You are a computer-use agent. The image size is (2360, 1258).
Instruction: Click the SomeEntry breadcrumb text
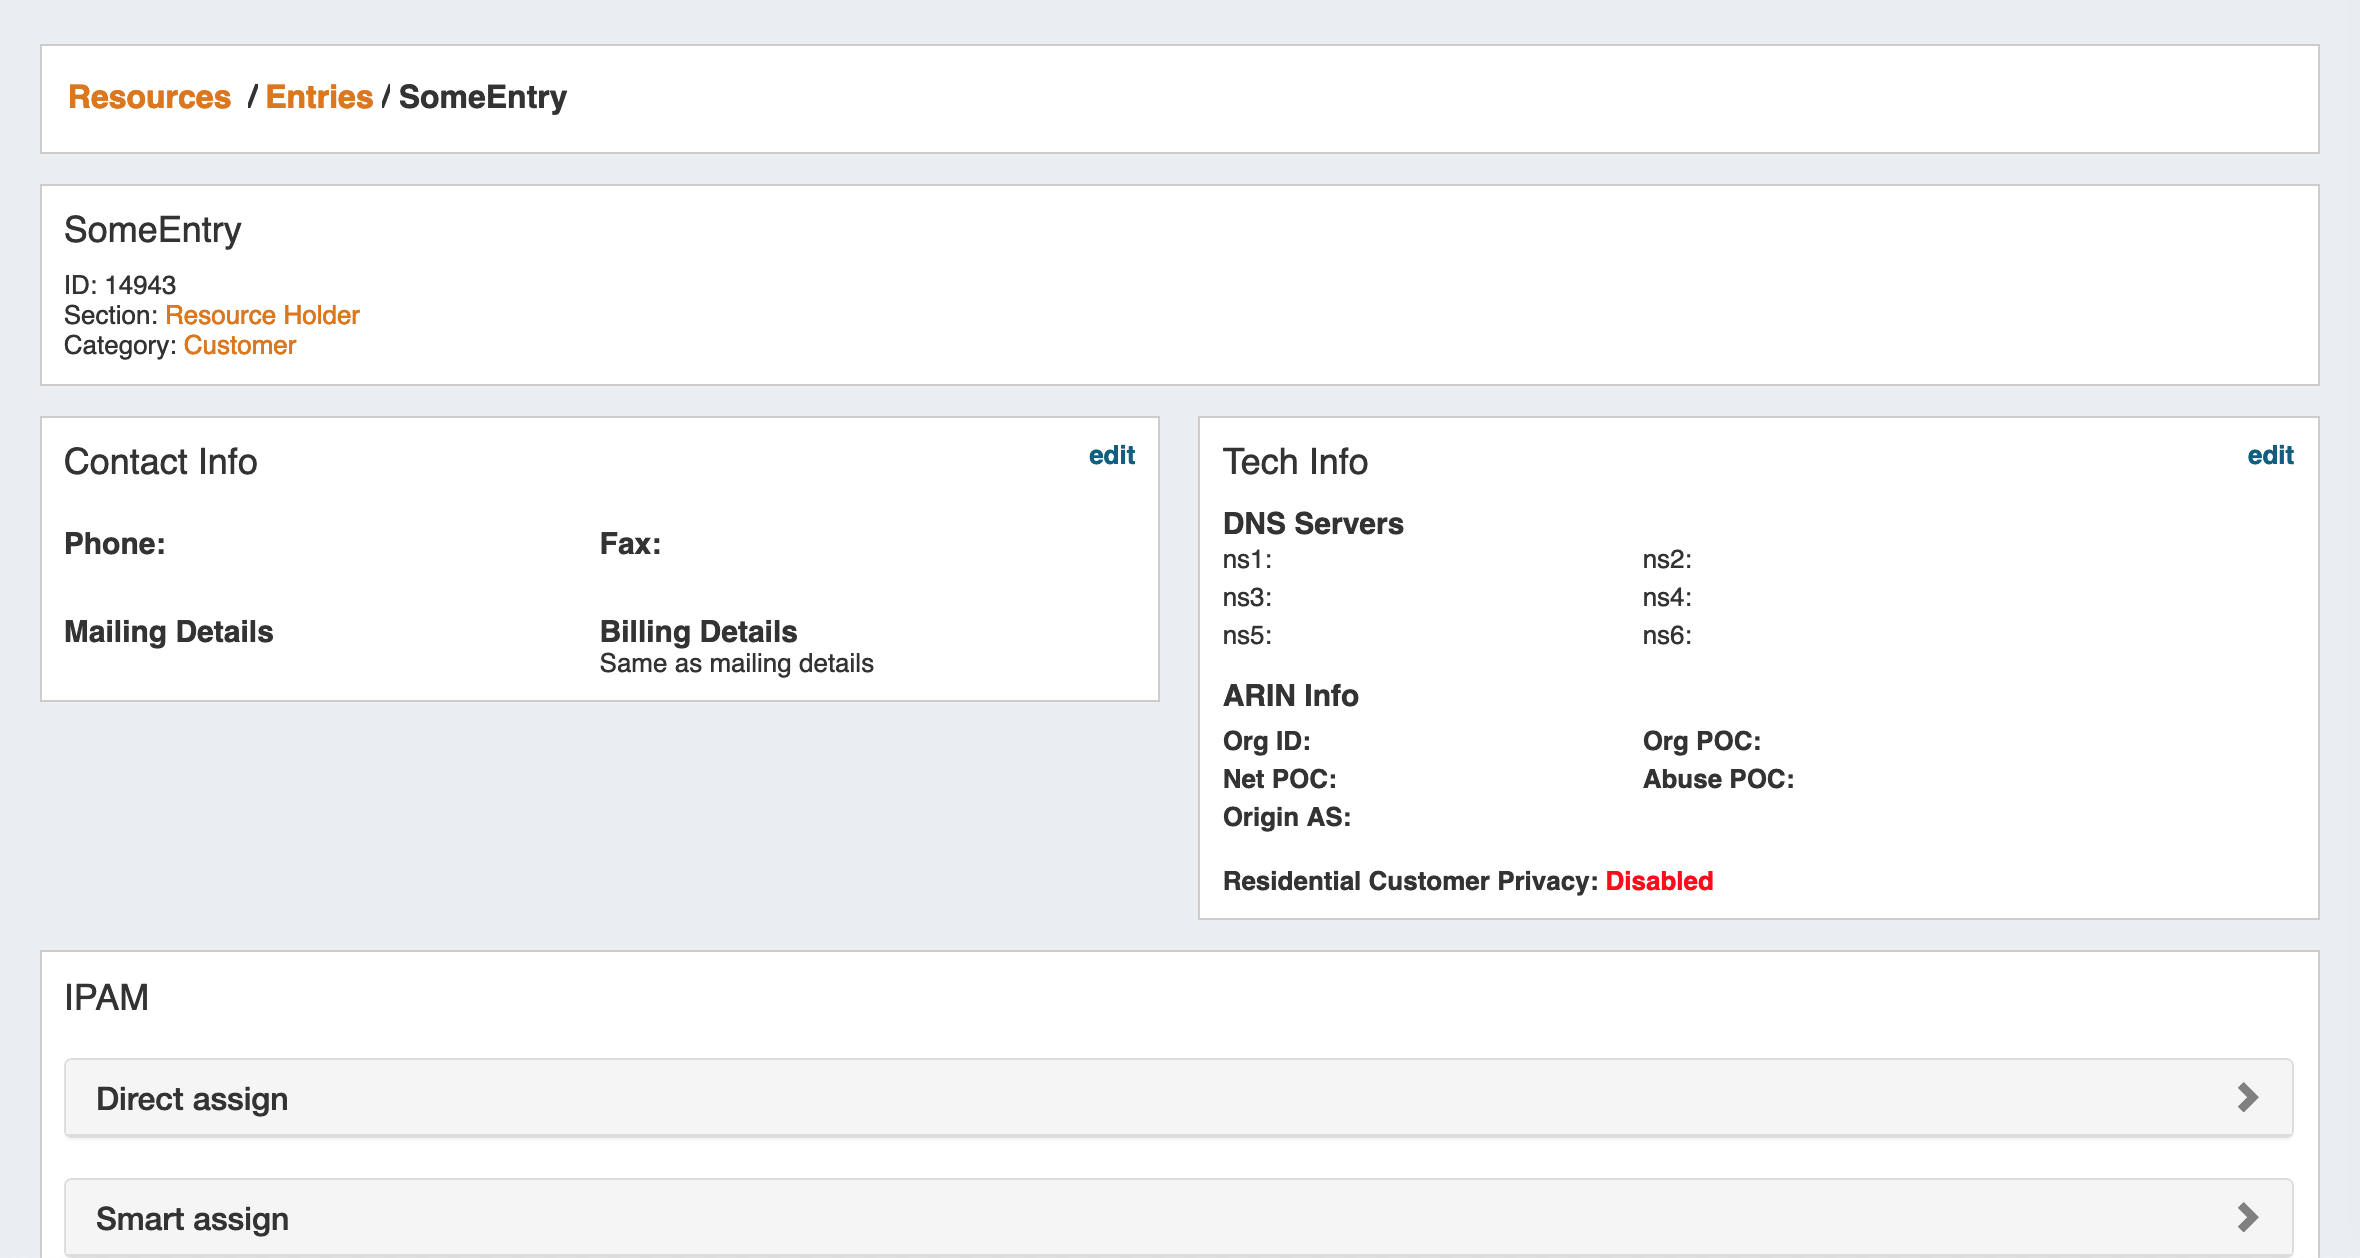tap(483, 97)
